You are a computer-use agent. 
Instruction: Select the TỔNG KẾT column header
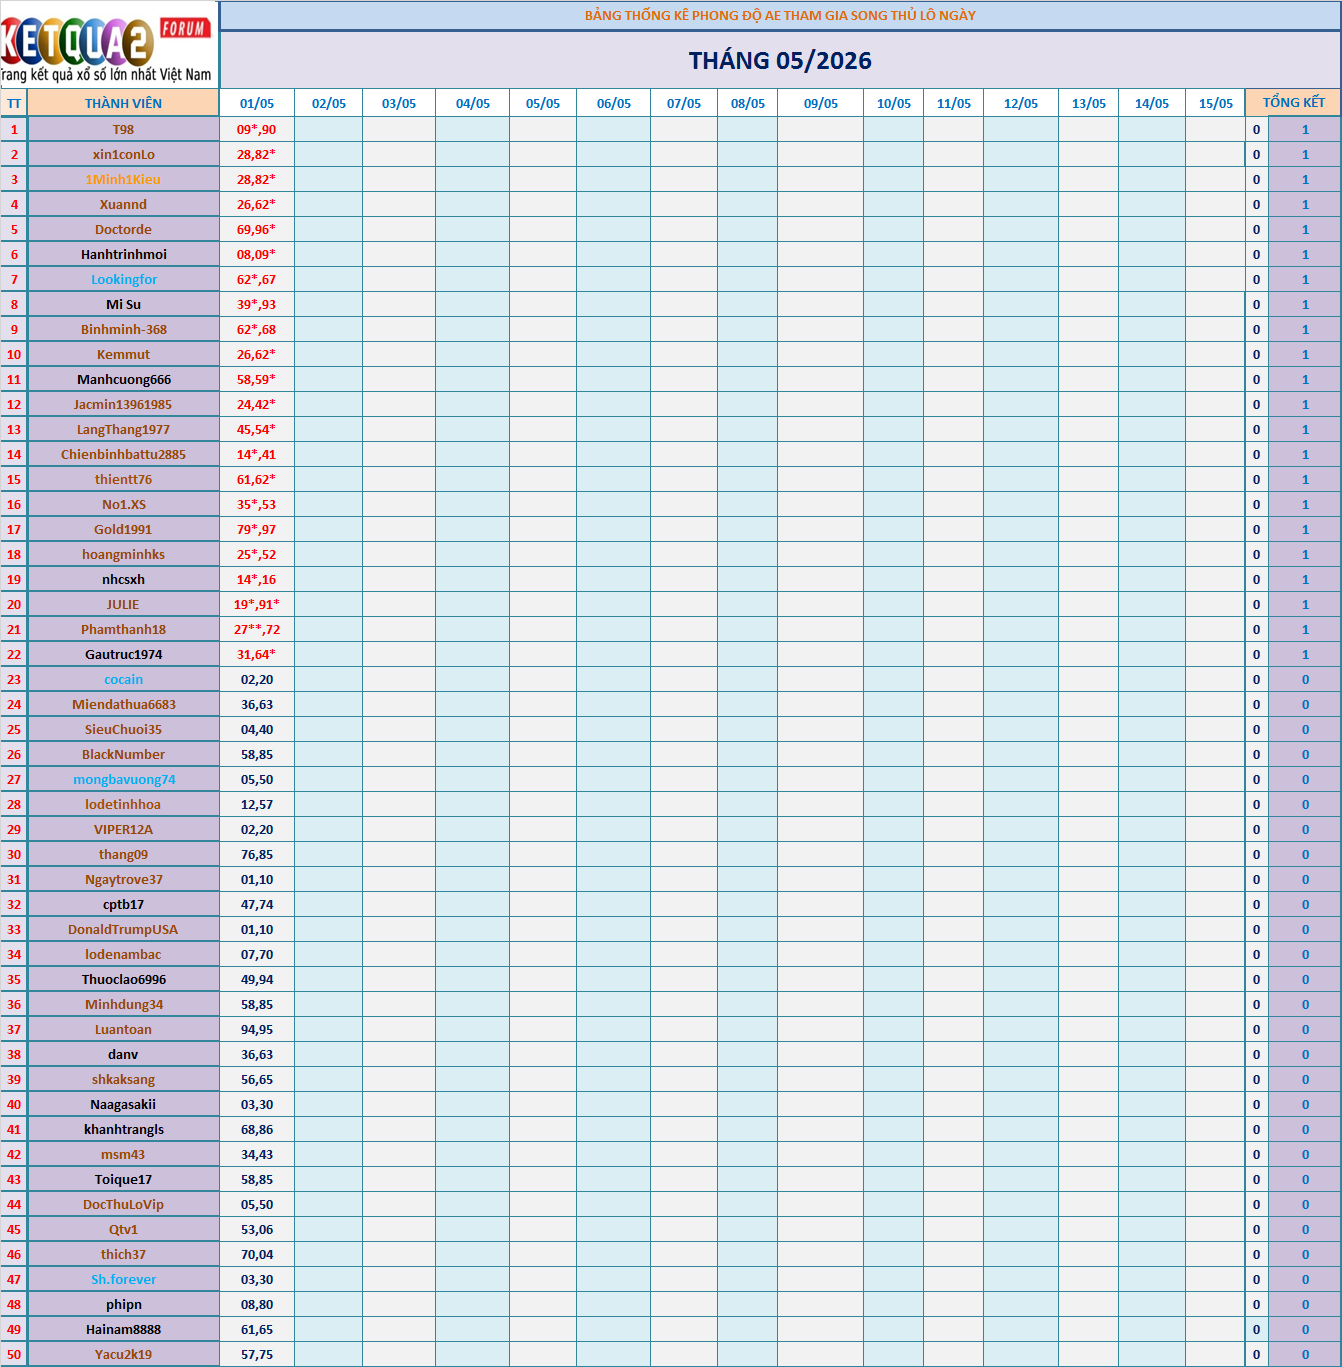point(1293,102)
